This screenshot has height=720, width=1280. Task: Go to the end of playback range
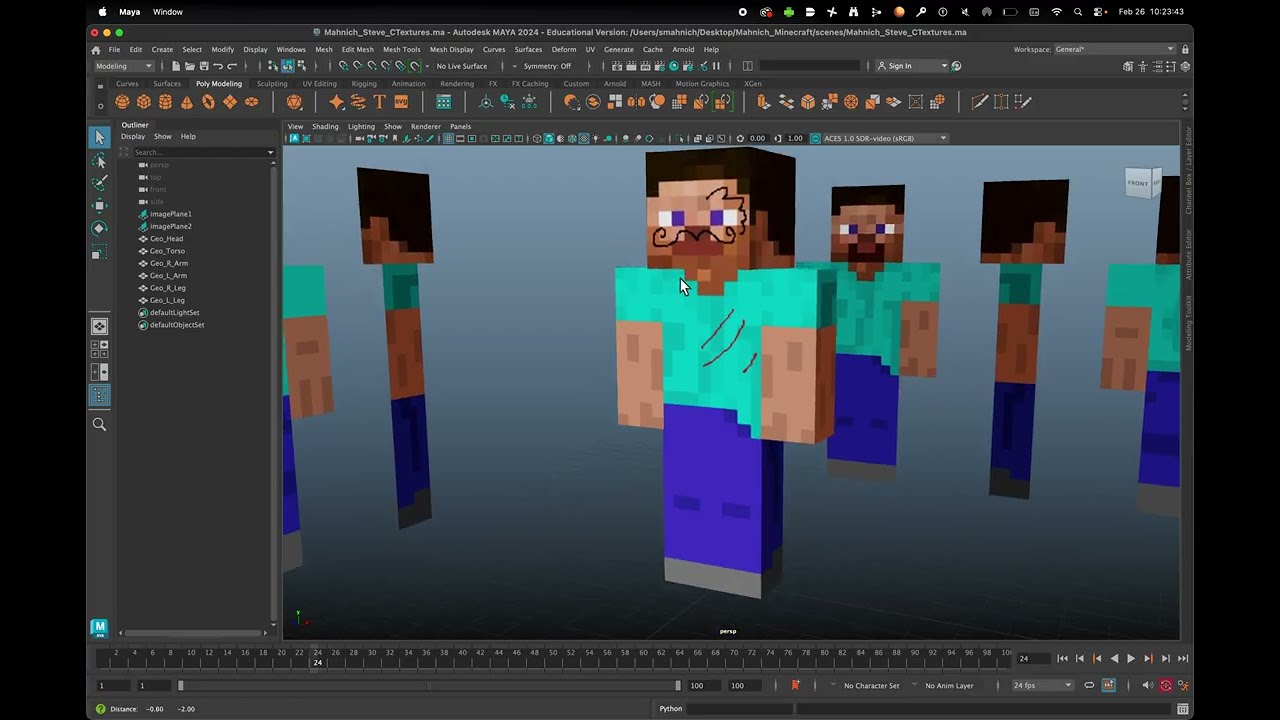pyautogui.click(x=1183, y=658)
